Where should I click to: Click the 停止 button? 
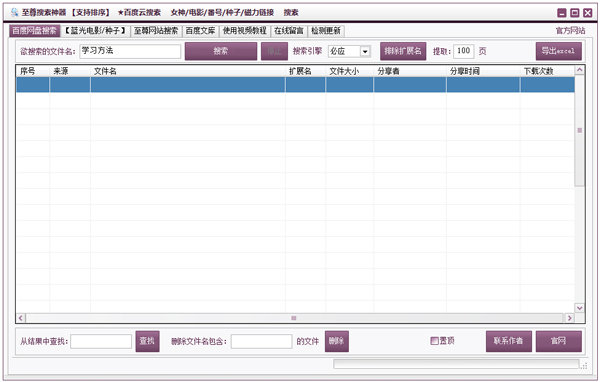point(274,51)
